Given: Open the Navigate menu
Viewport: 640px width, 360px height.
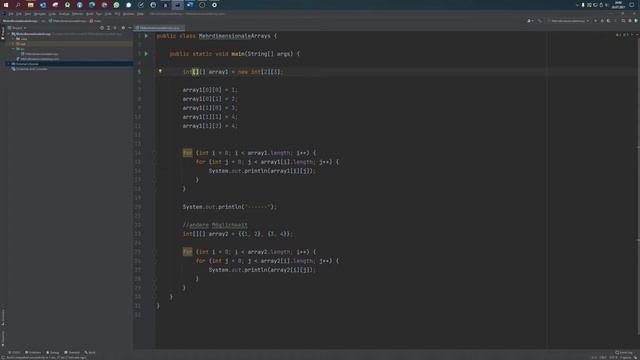Looking at the screenshot, I should [x=40, y=14].
